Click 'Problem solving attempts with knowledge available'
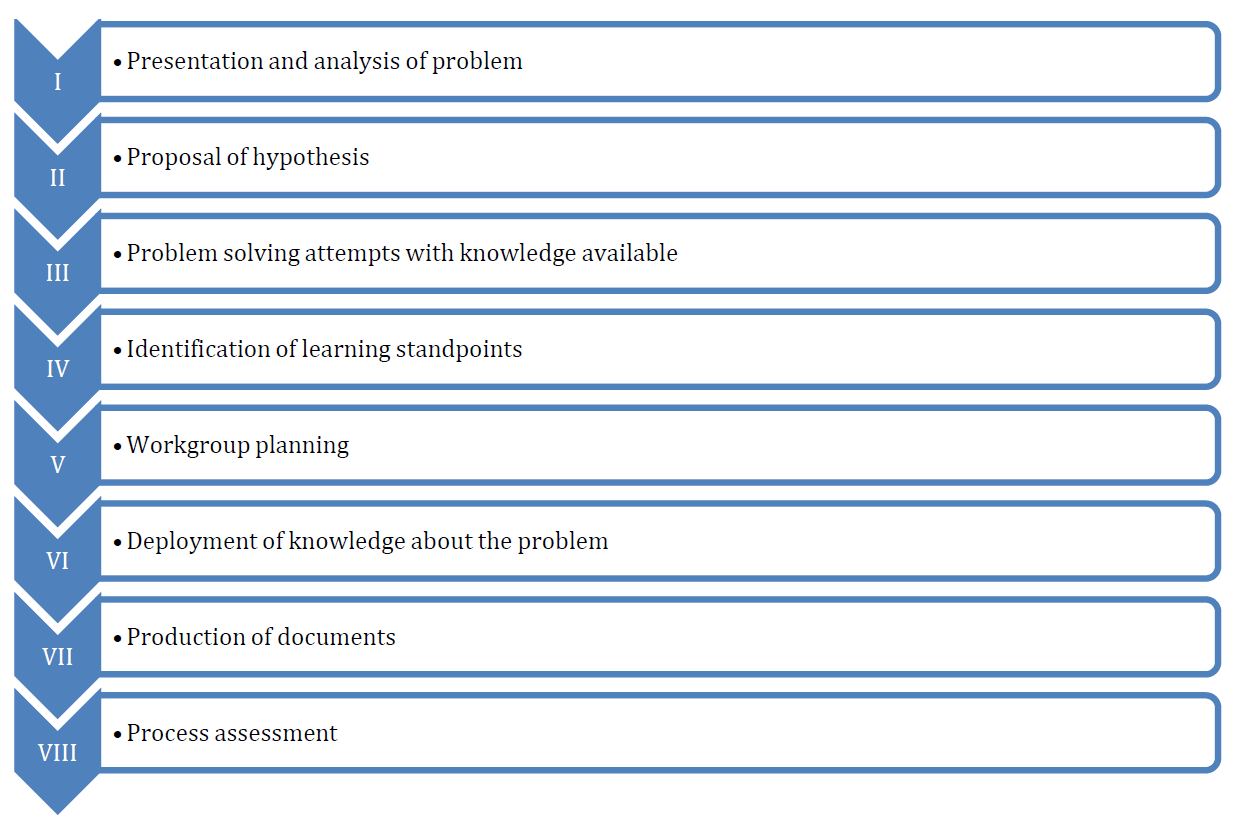The image size is (1235, 817). click(402, 254)
